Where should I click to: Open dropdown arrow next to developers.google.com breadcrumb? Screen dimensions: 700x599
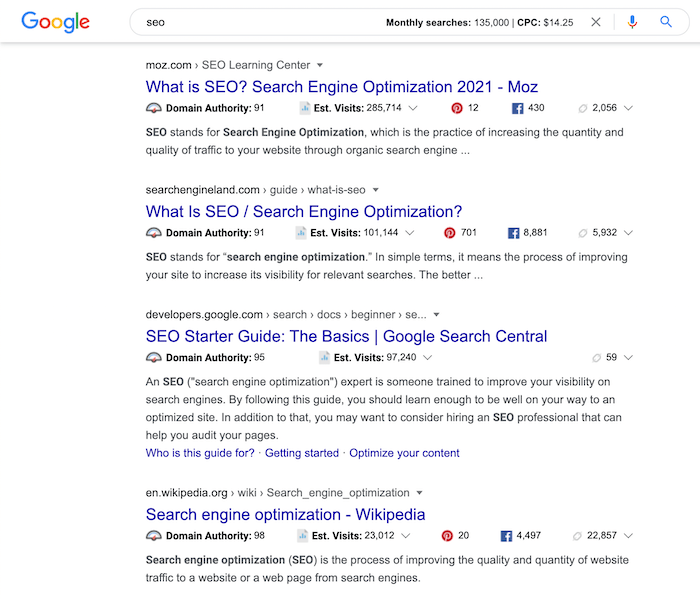pos(436,315)
